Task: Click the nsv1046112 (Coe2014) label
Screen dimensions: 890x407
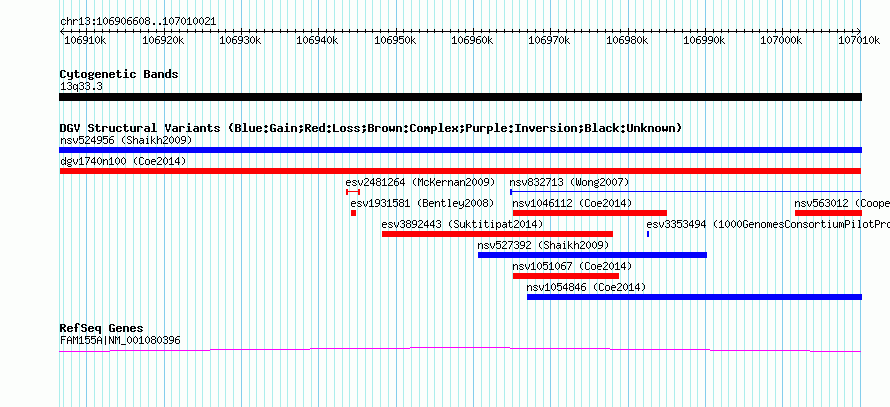Action: tap(572, 203)
